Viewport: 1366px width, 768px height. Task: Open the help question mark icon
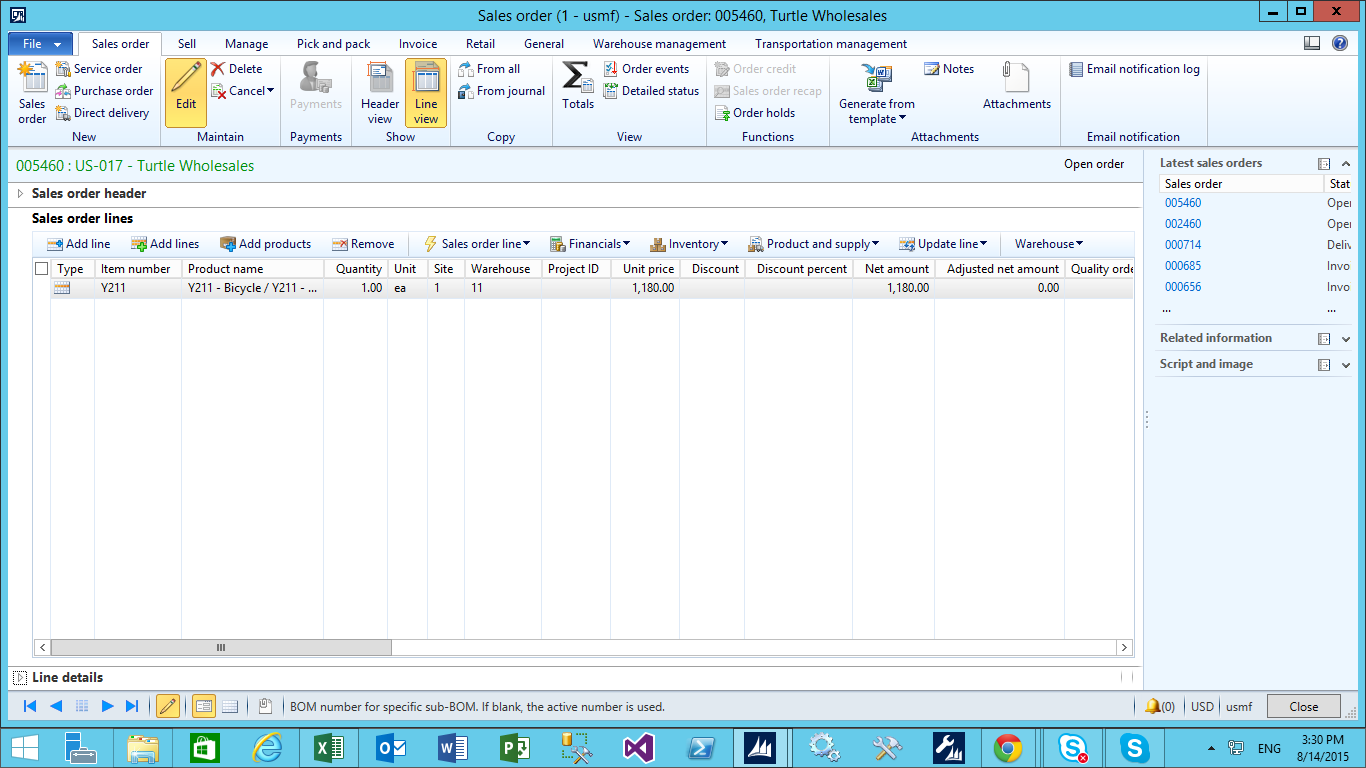1340,43
